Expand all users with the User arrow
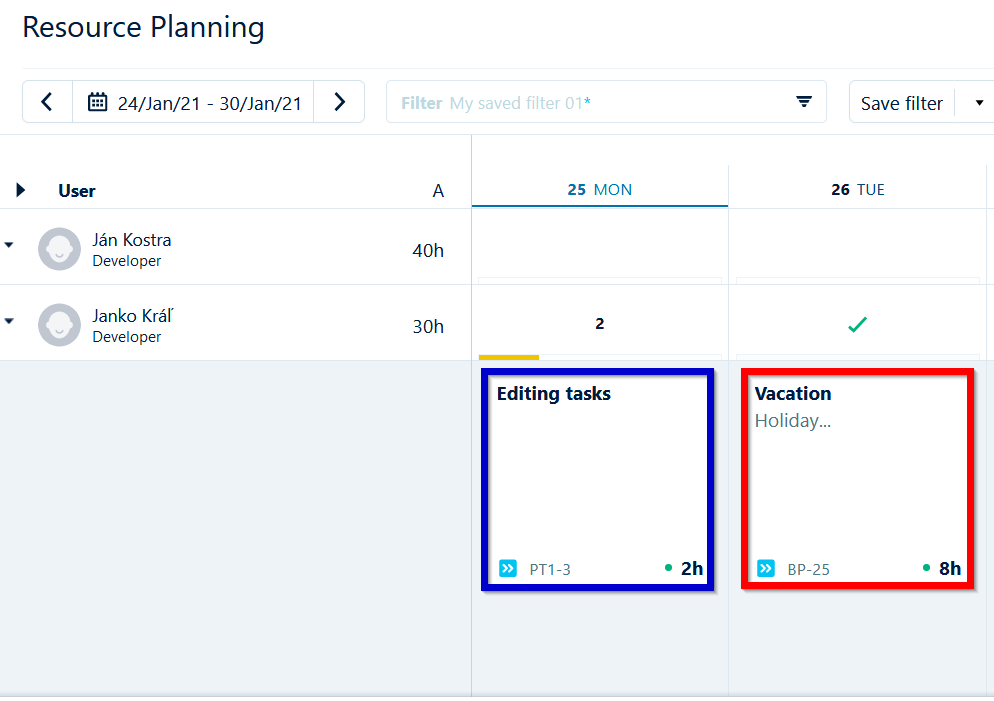 [x=21, y=190]
